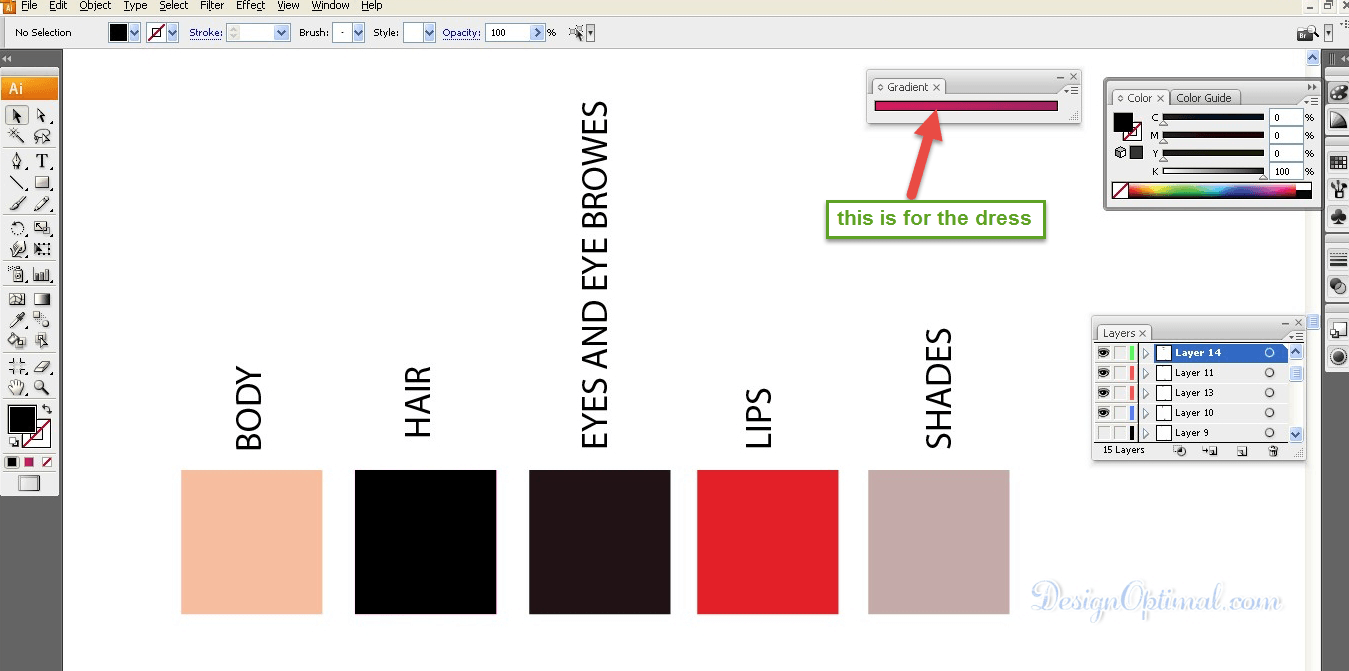Select the Symbol Sprayer tool

(17, 274)
